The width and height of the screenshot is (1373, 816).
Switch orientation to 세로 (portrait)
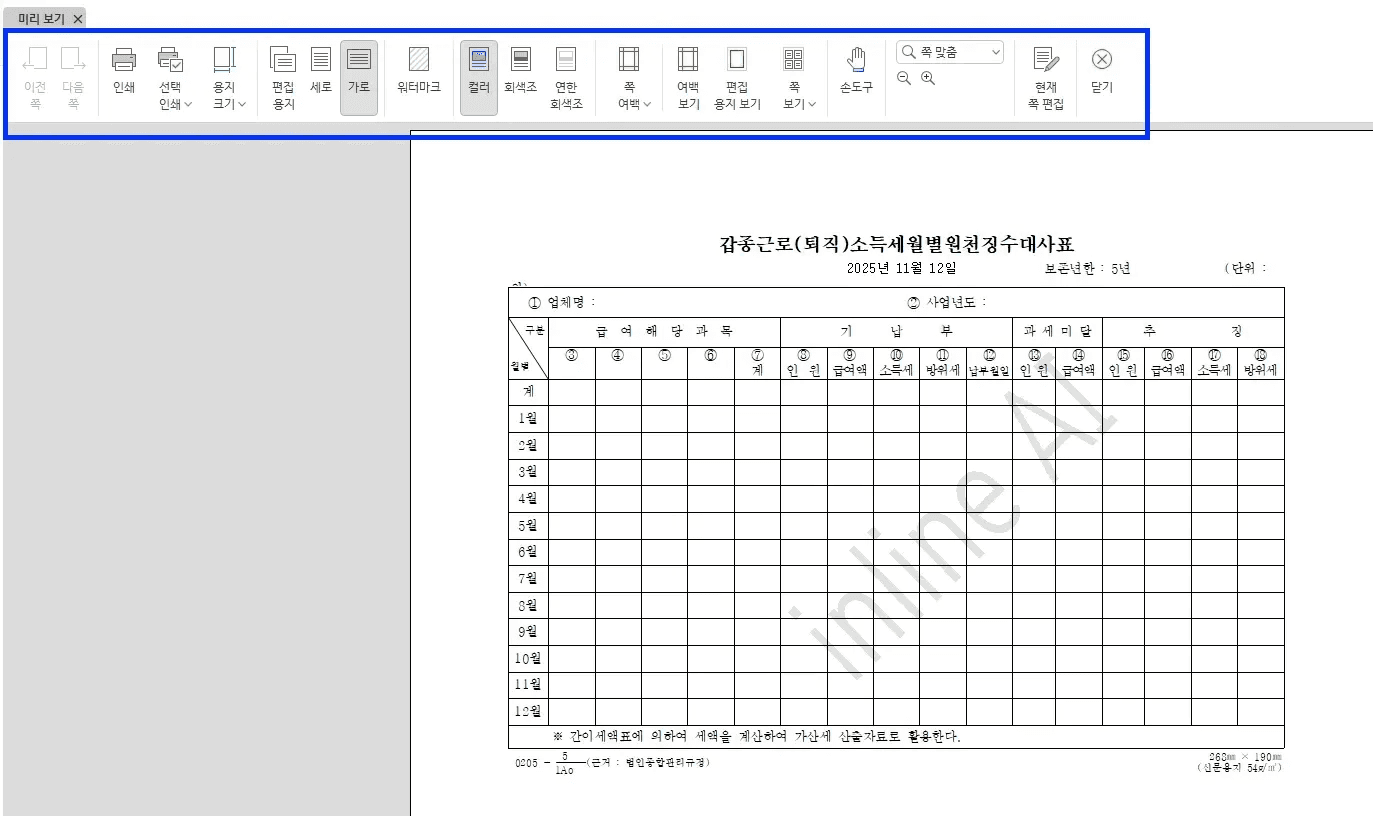[320, 75]
